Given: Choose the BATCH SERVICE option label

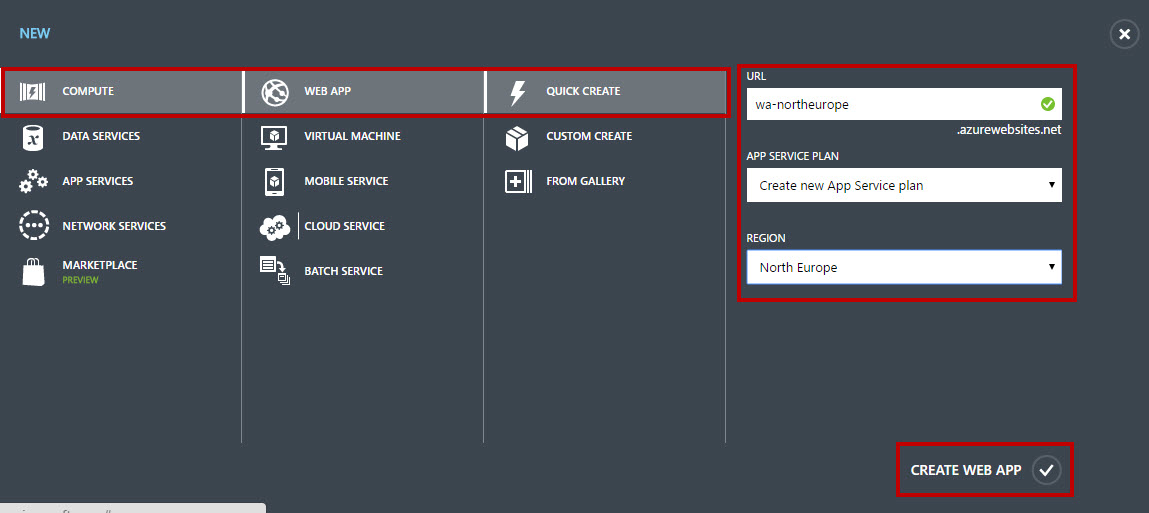Looking at the screenshot, I should click(344, 271).
